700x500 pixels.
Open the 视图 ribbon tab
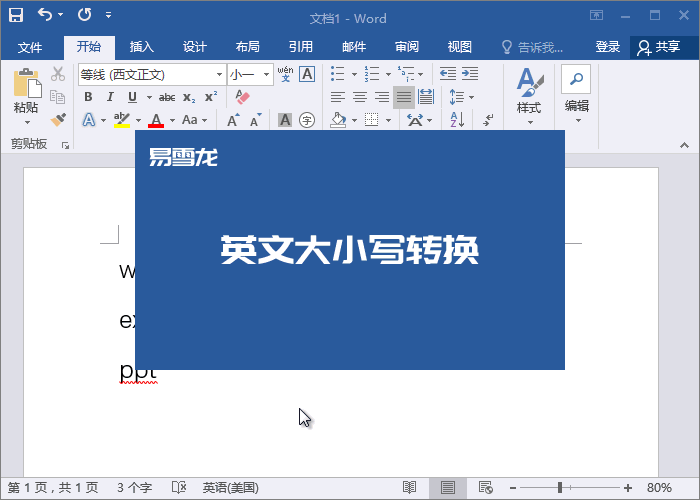click(x=460, y=47)
